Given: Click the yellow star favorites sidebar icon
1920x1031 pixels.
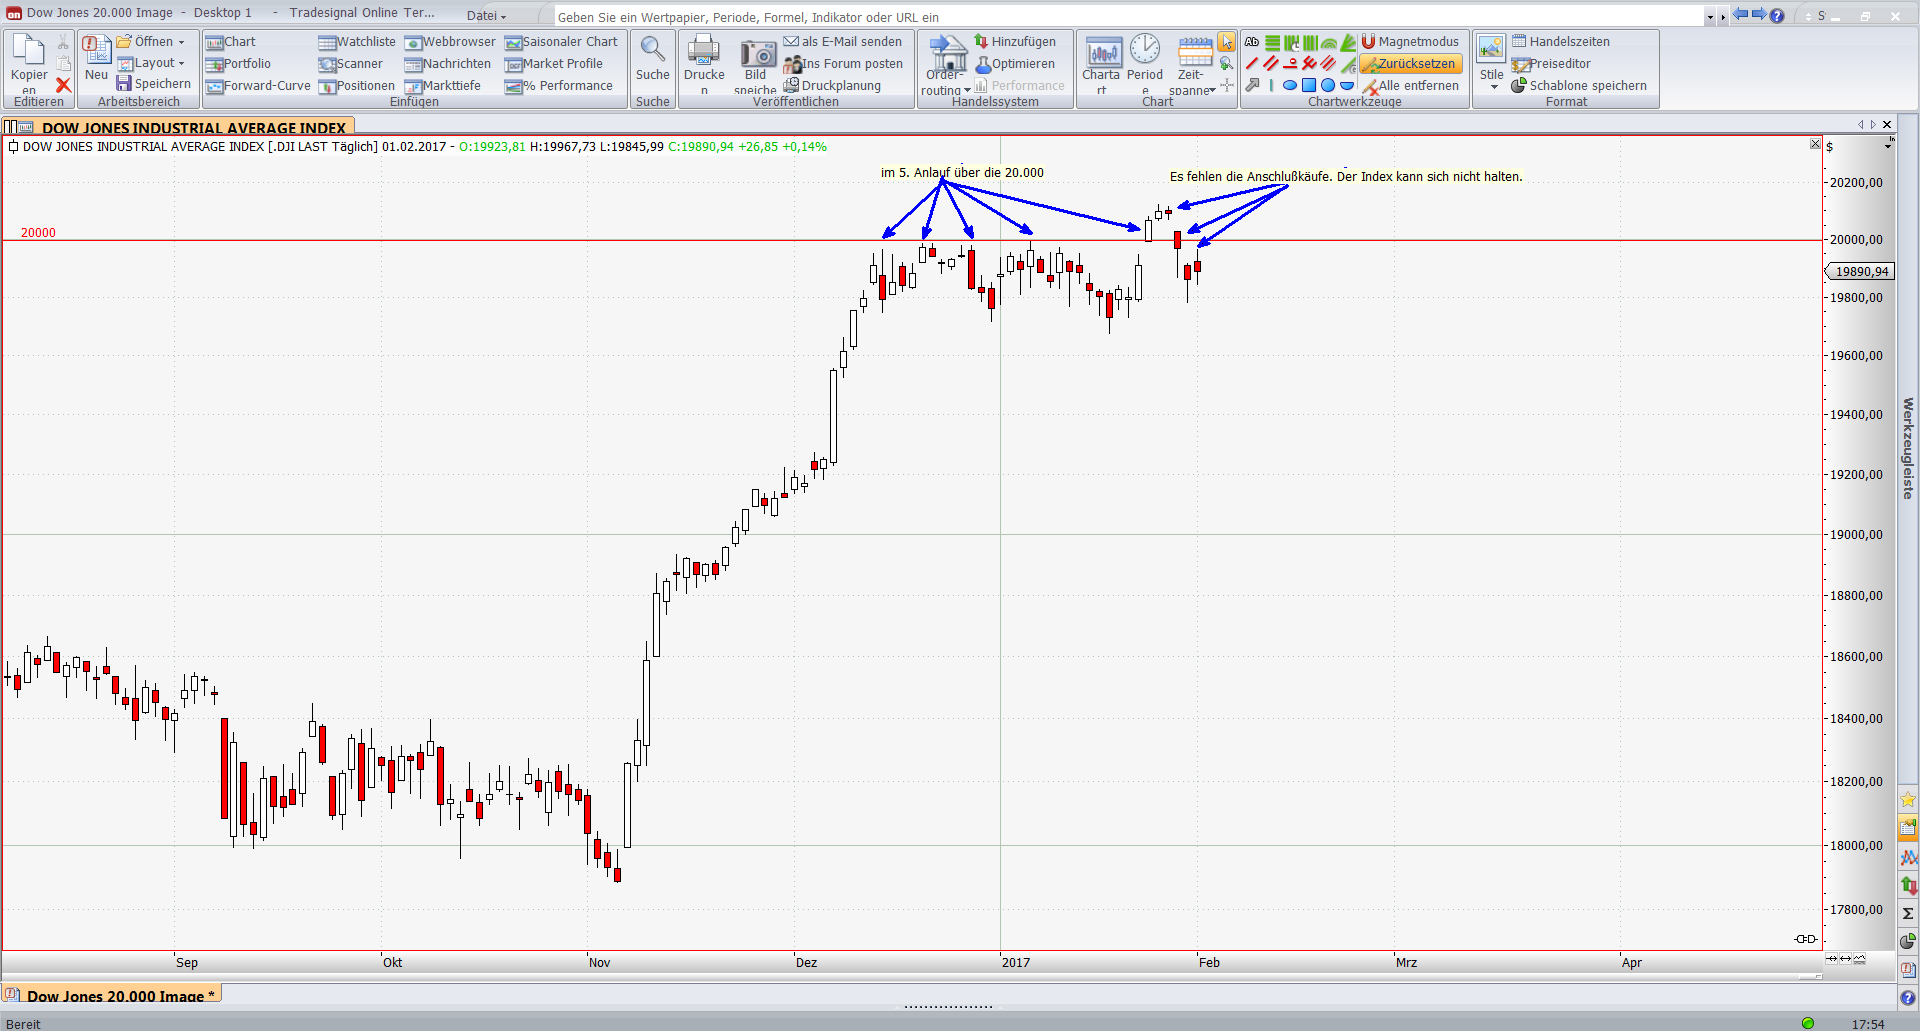Looking at the screenshot, I should click(1908, 800).
